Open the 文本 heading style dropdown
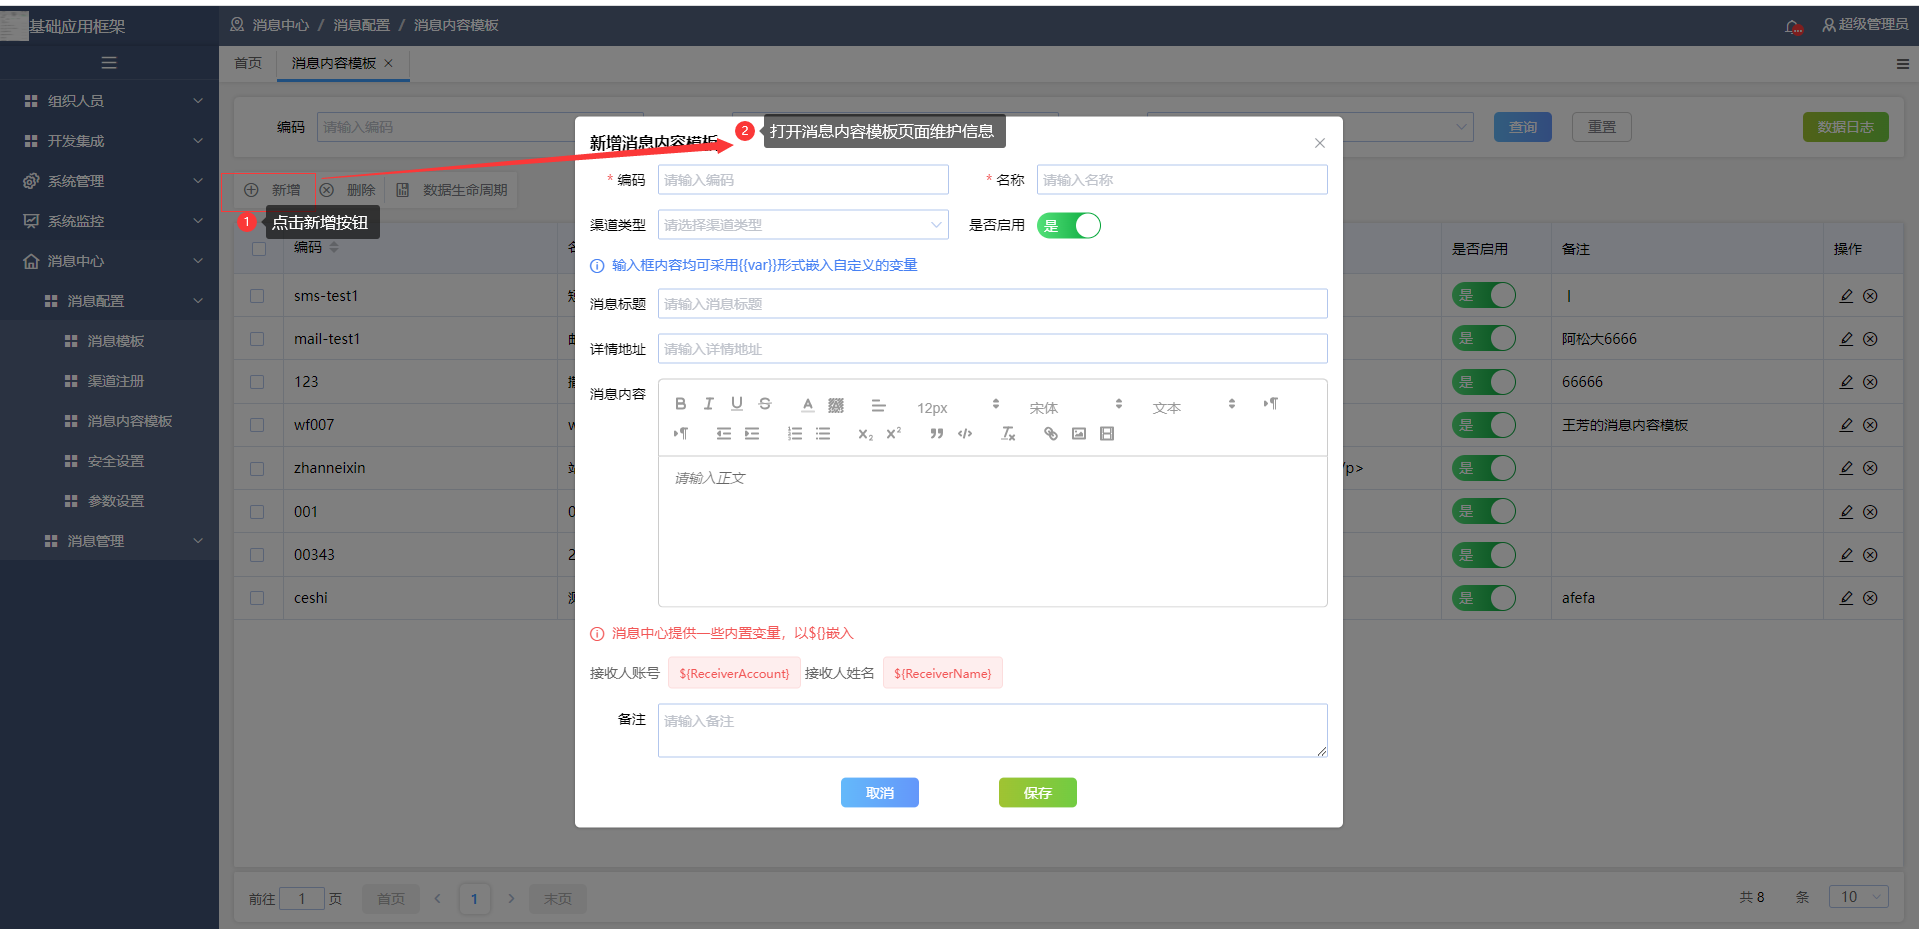Viewport: 1919px width, 929px height. pos(1194,406)
